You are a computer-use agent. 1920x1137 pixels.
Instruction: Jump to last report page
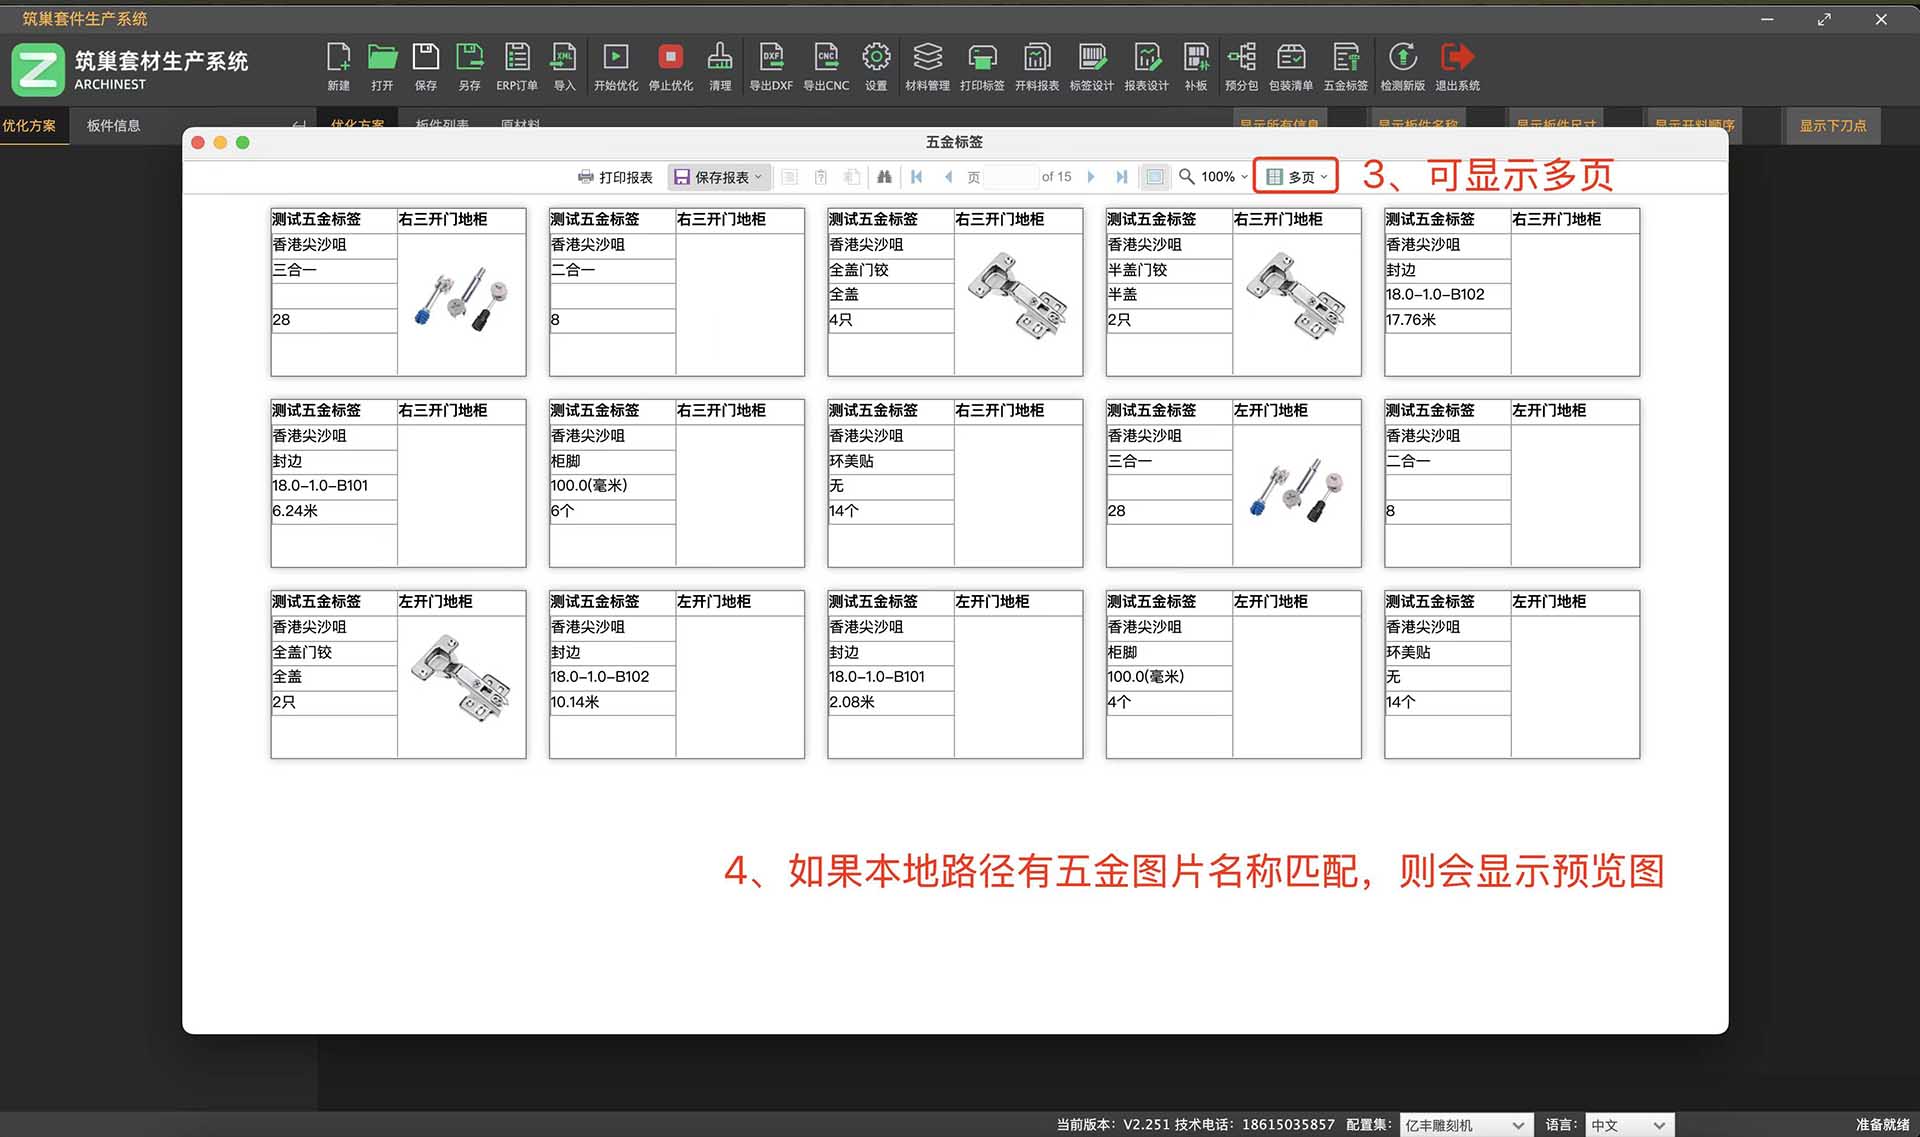click(1122, 177)
